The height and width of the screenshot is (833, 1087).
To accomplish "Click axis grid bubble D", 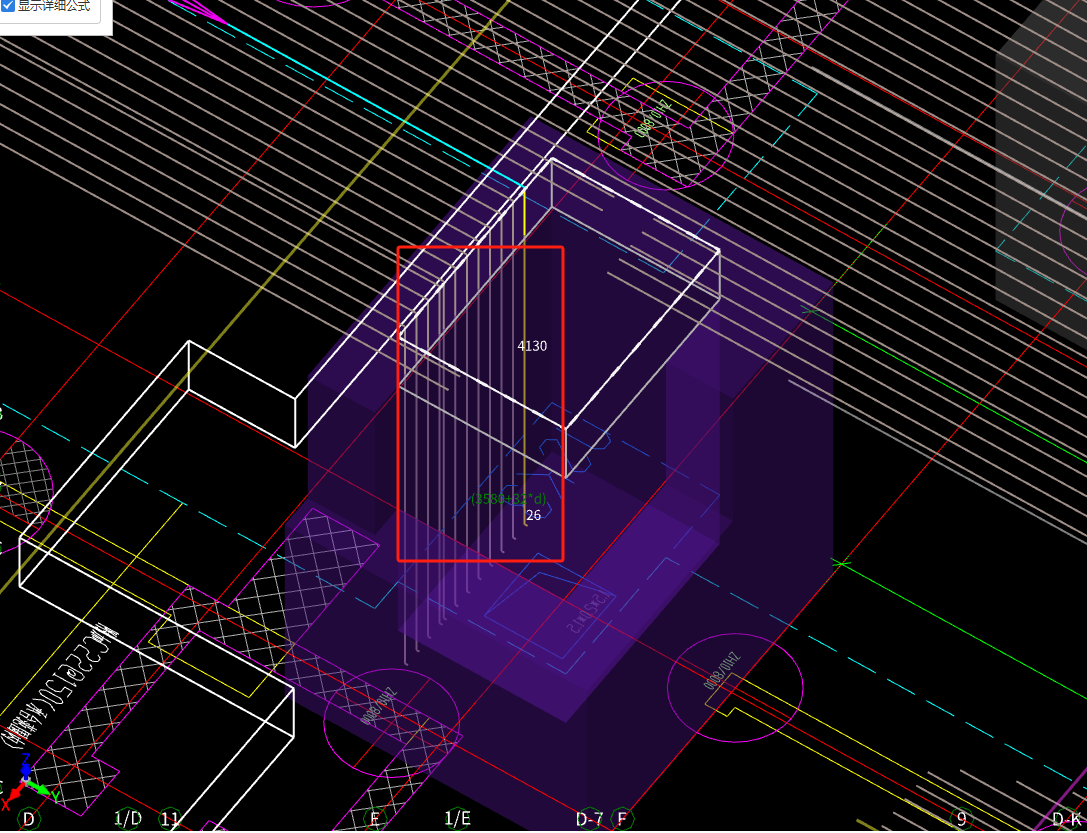I will tap(28, 819).
